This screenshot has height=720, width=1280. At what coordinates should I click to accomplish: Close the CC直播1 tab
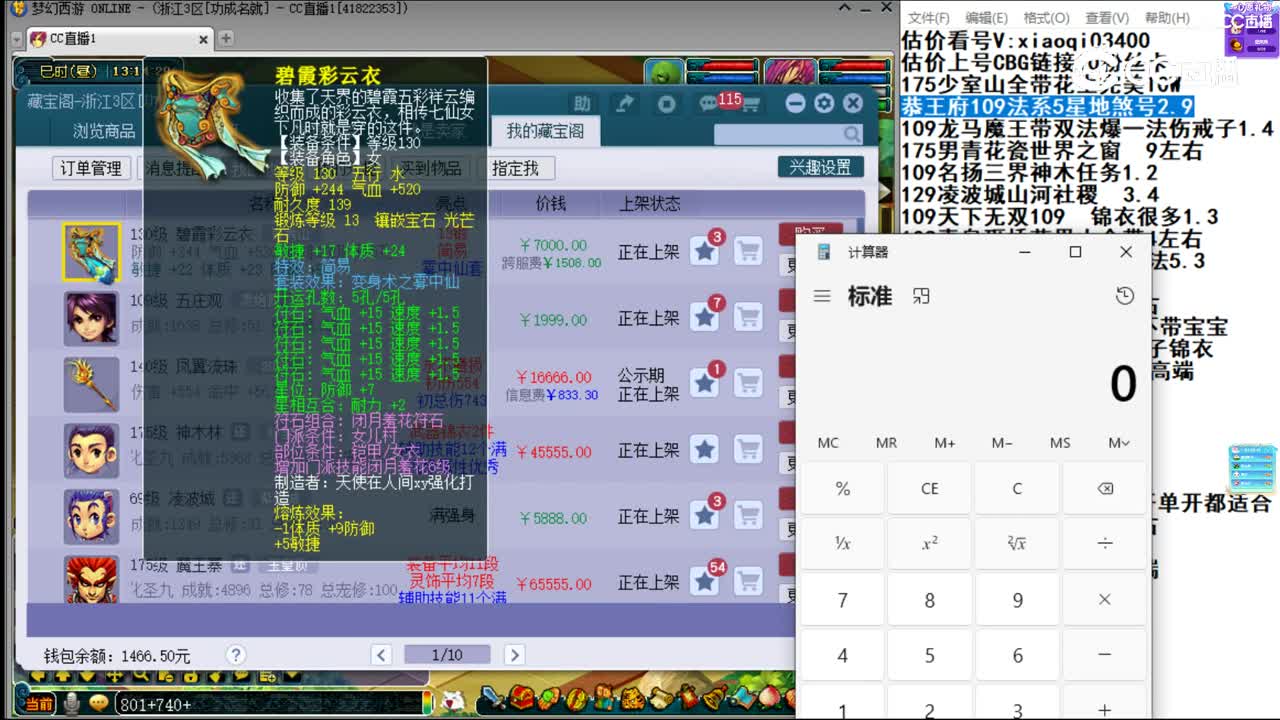pos(204,40)
